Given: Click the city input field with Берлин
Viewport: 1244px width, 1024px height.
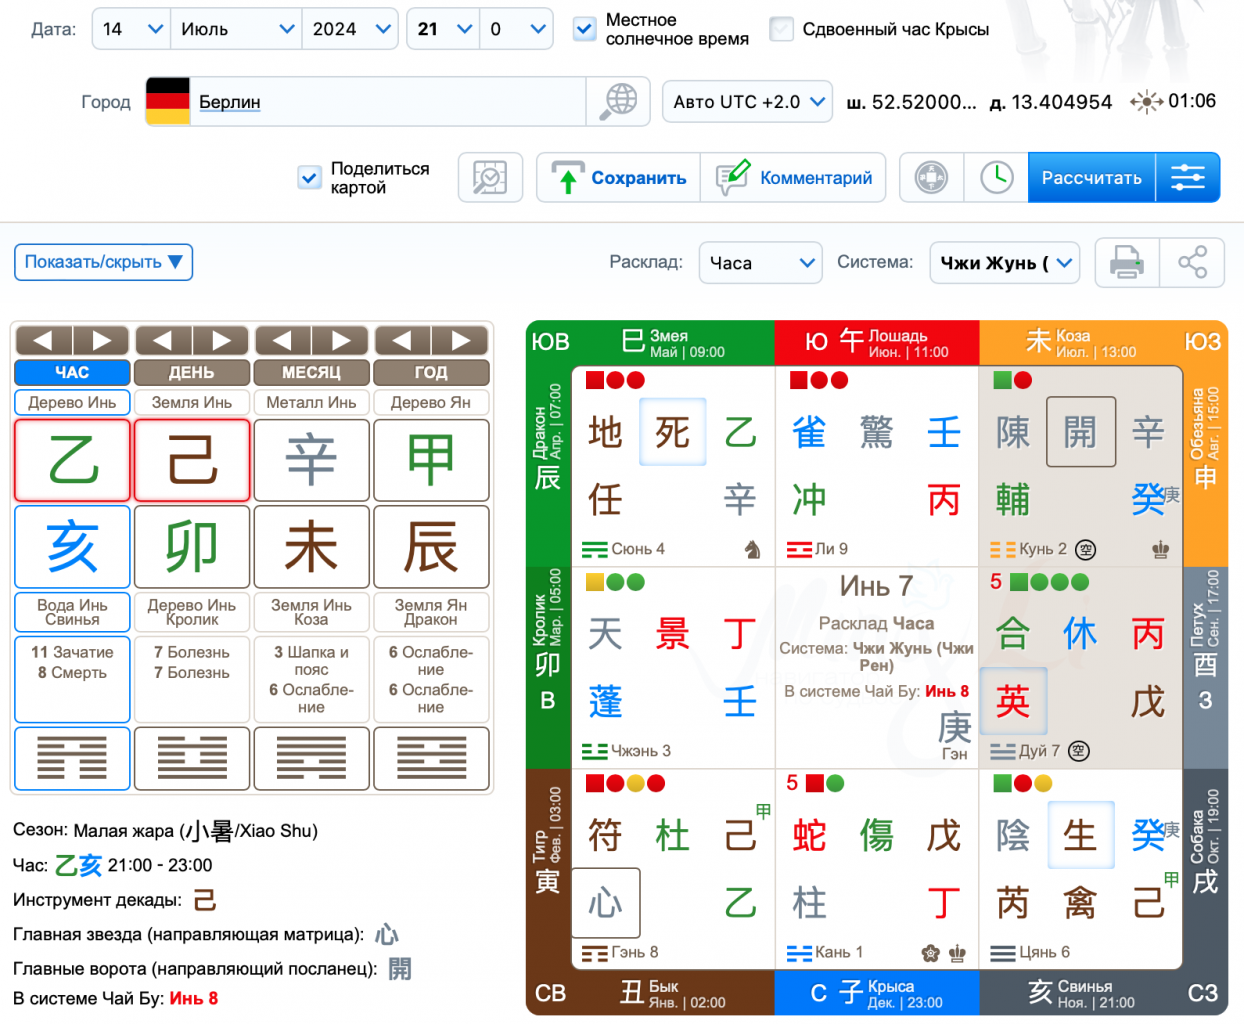Looking at the screenshot, I should coord(385,102).
